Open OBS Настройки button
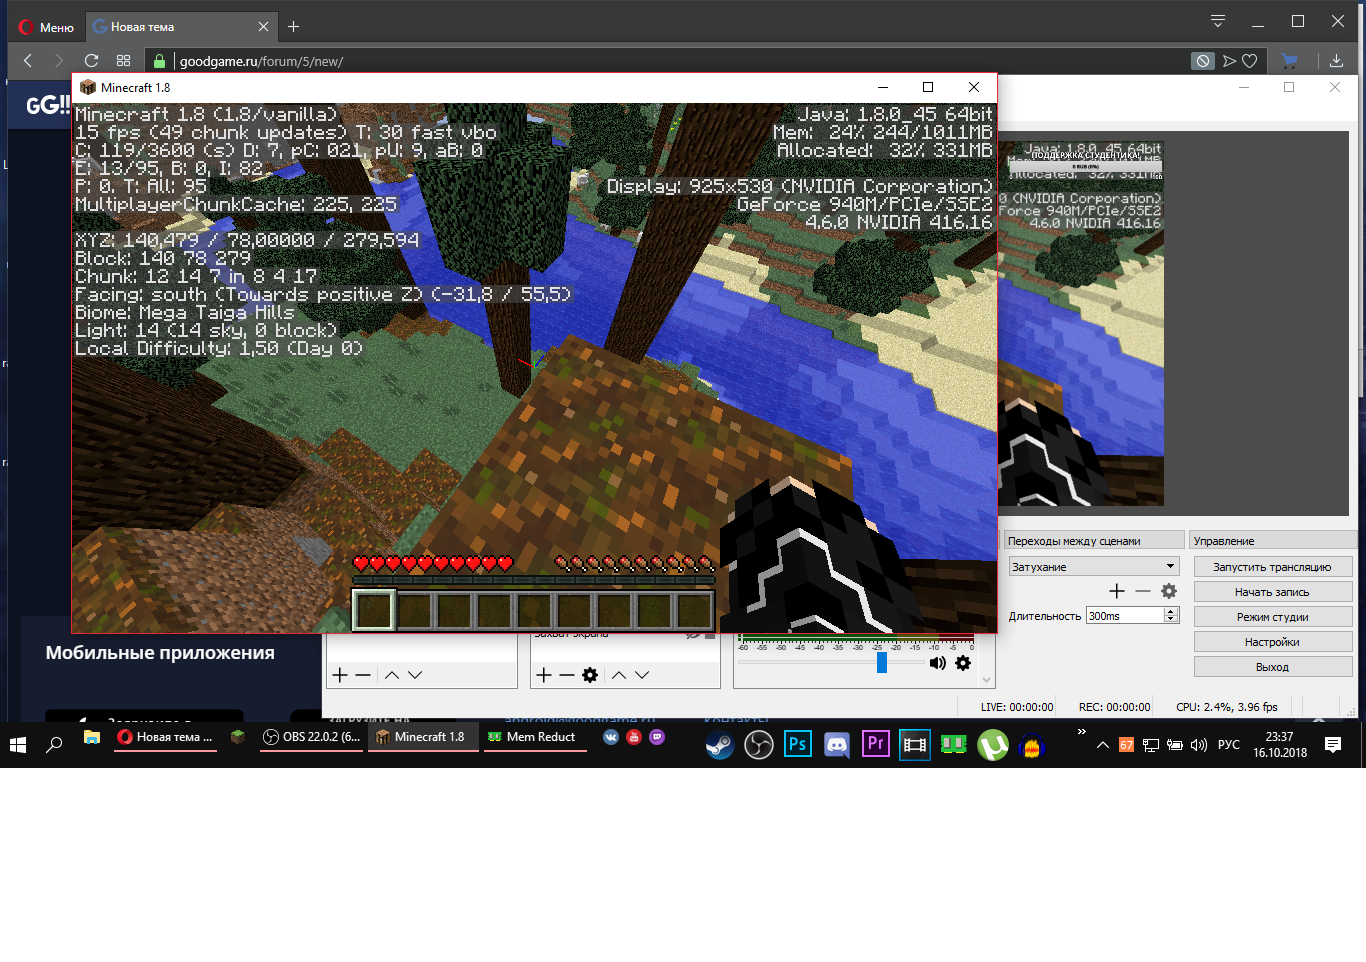 tap(1272, 642)
